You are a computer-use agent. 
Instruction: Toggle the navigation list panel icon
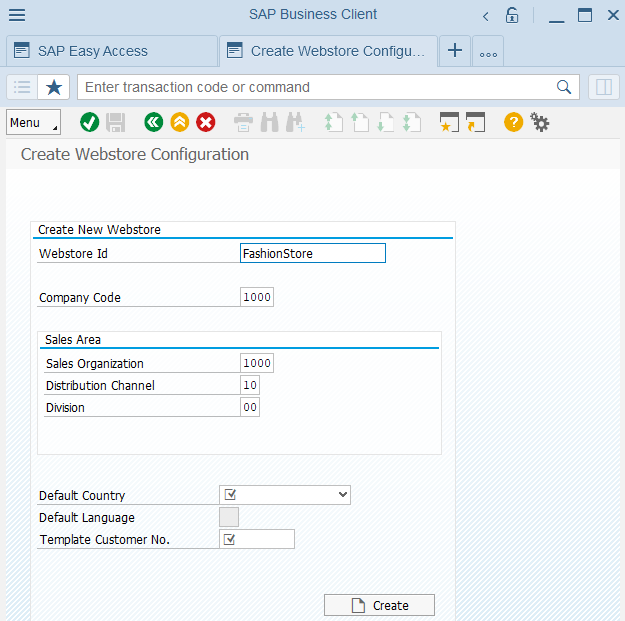[x=22, y=87]
